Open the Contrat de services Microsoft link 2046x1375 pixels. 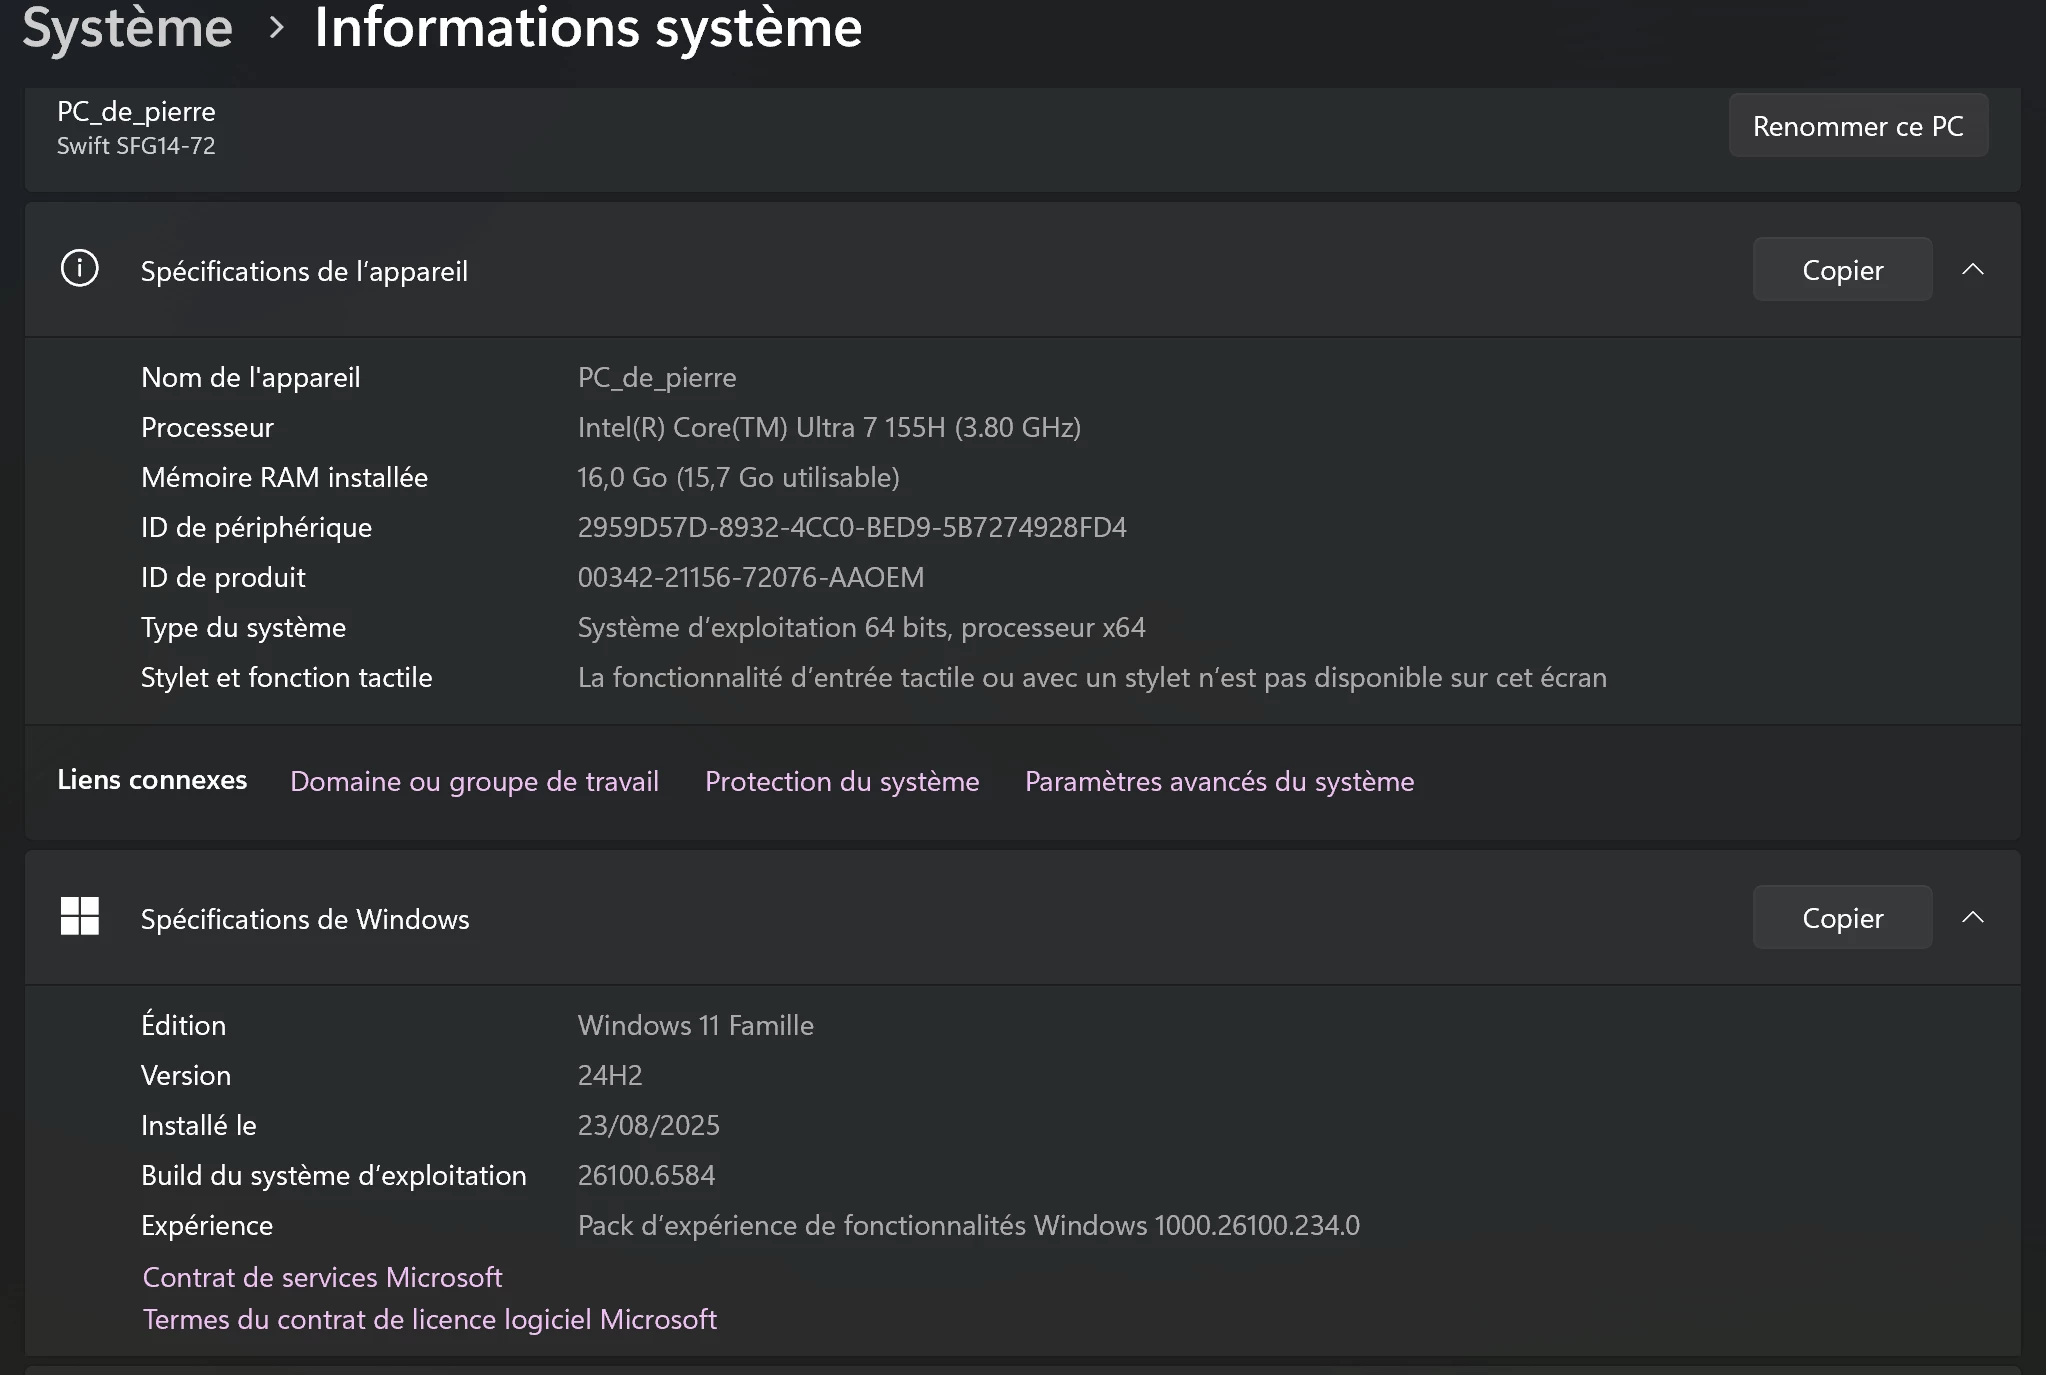tap(322, 1277)
